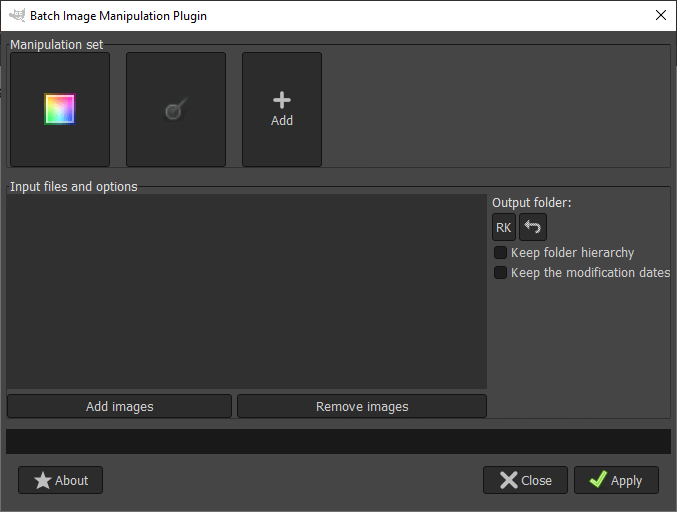
Task: Click the Batch Image Manipulation Plugin title bar
Action: (300, 16)
